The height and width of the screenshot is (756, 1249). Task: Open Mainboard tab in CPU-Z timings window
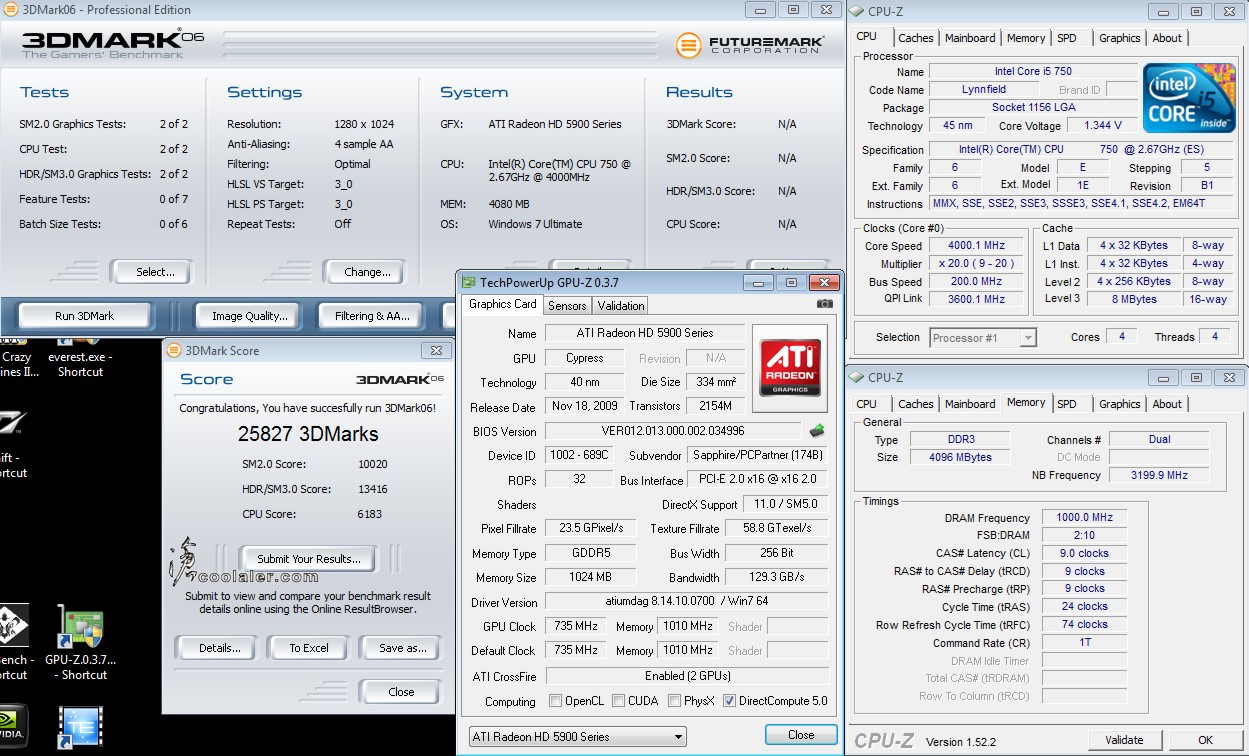point(970,404)
